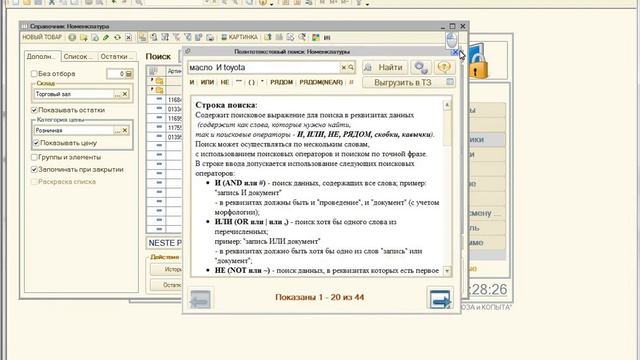Click the calculator icon next to the 0 field
Image resolution: width=640 pixels, height=360 pixels.
(129, 74)
